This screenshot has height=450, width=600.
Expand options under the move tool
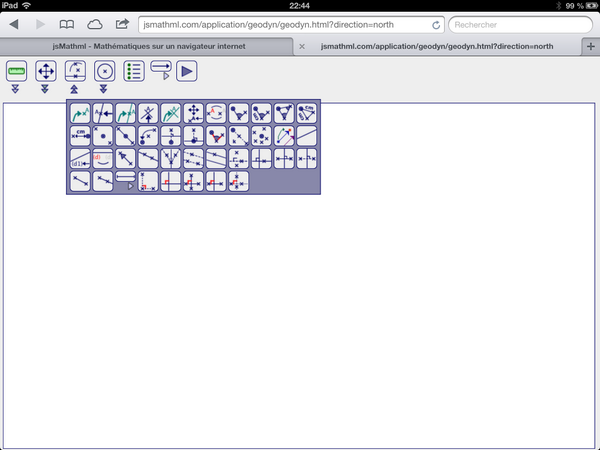pos(45,90)
